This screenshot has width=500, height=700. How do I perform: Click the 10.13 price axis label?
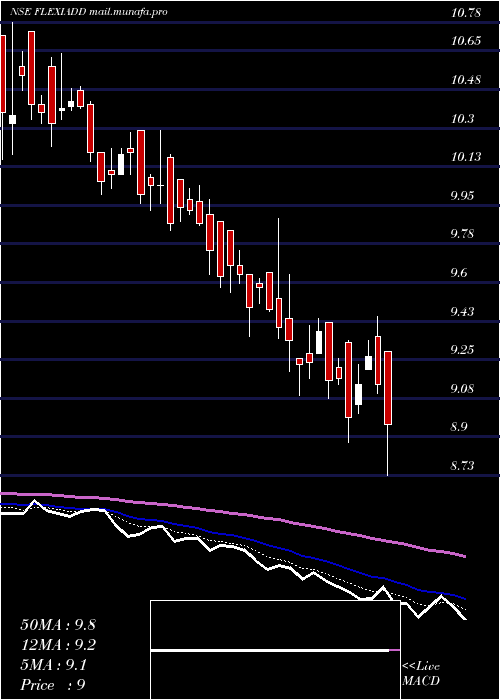[x=466, y=157]
